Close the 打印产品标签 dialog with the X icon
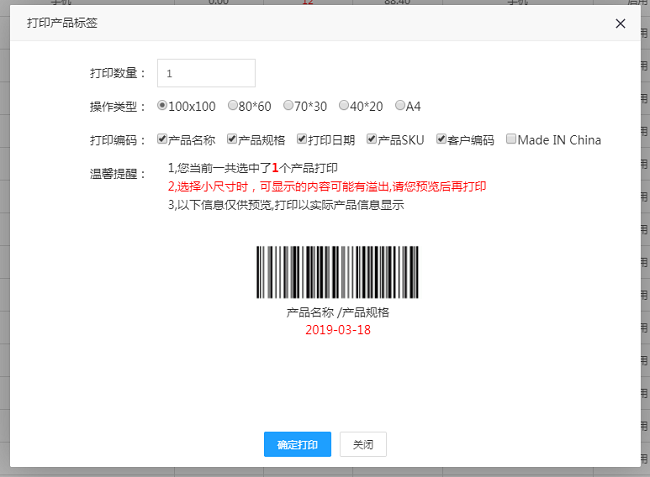650x477 pixels. [621, 22]
